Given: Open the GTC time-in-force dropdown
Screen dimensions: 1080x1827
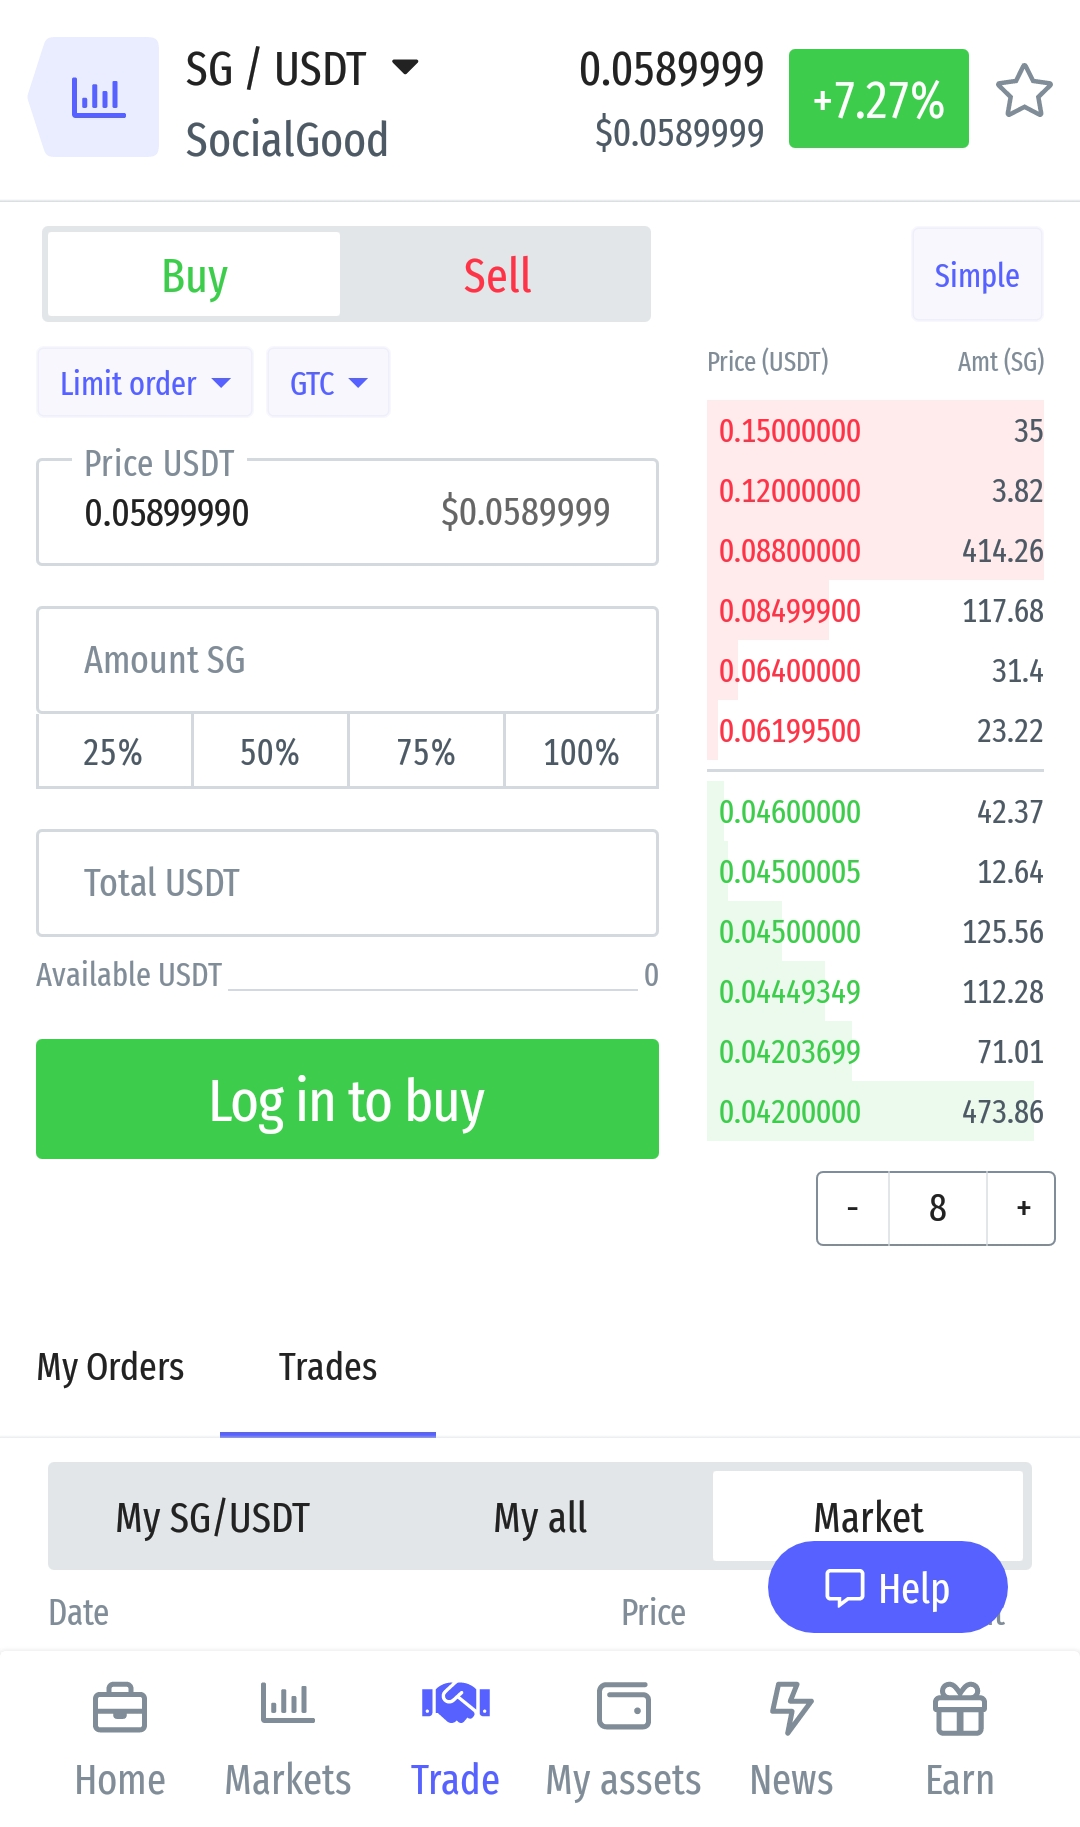Looking at the screenshot, I should tap(328, 383).
